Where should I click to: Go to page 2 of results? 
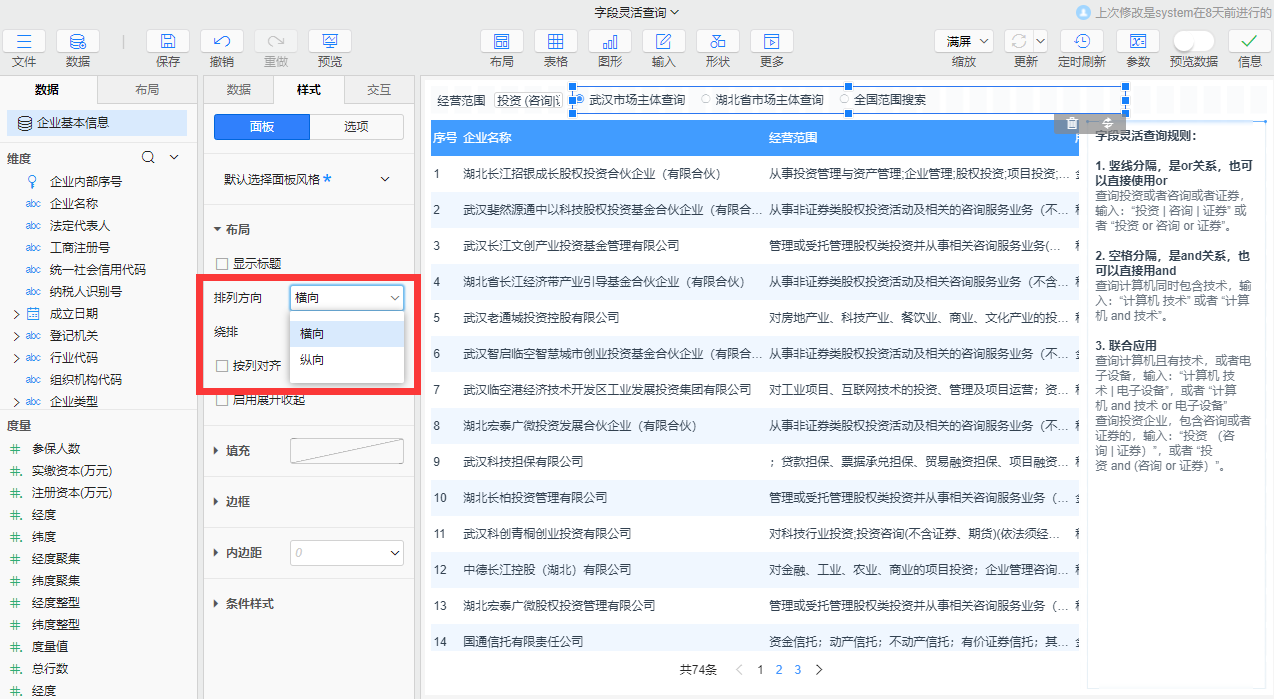[779, 670]
